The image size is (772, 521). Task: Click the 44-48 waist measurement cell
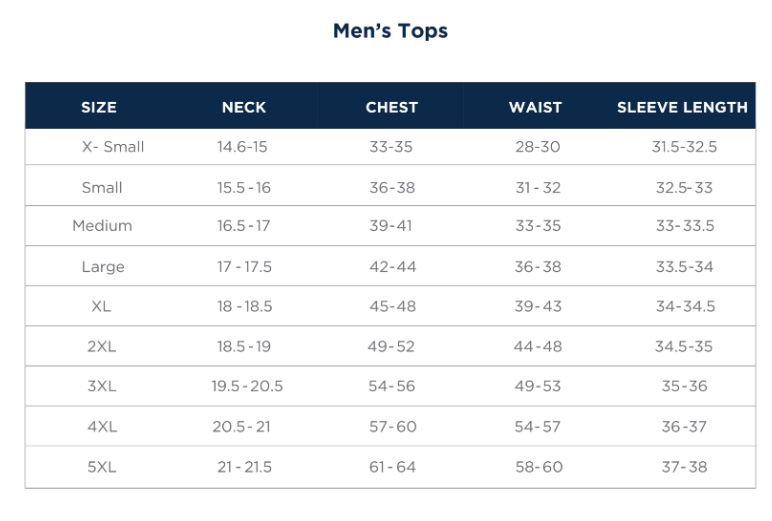[538, 347]
